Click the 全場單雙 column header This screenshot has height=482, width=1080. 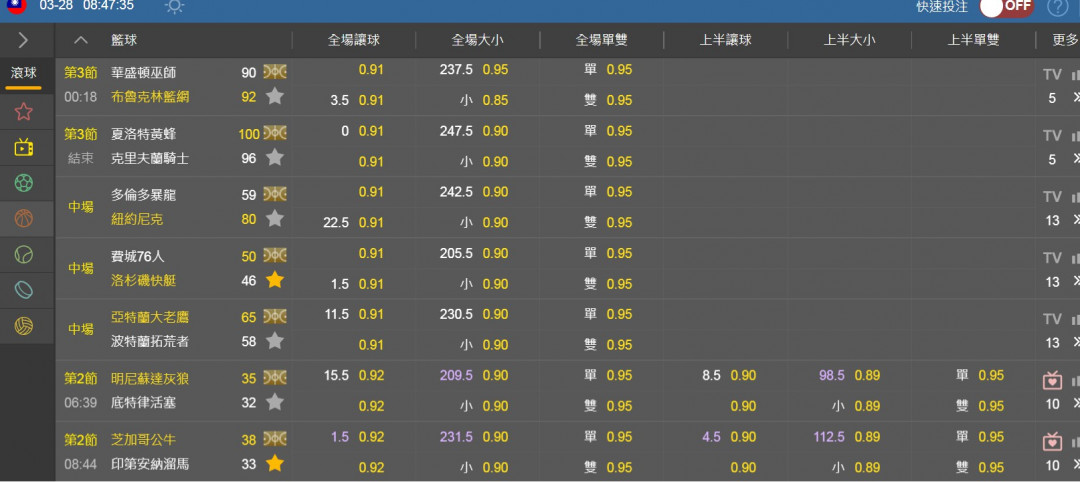click(x=601, y=41)
